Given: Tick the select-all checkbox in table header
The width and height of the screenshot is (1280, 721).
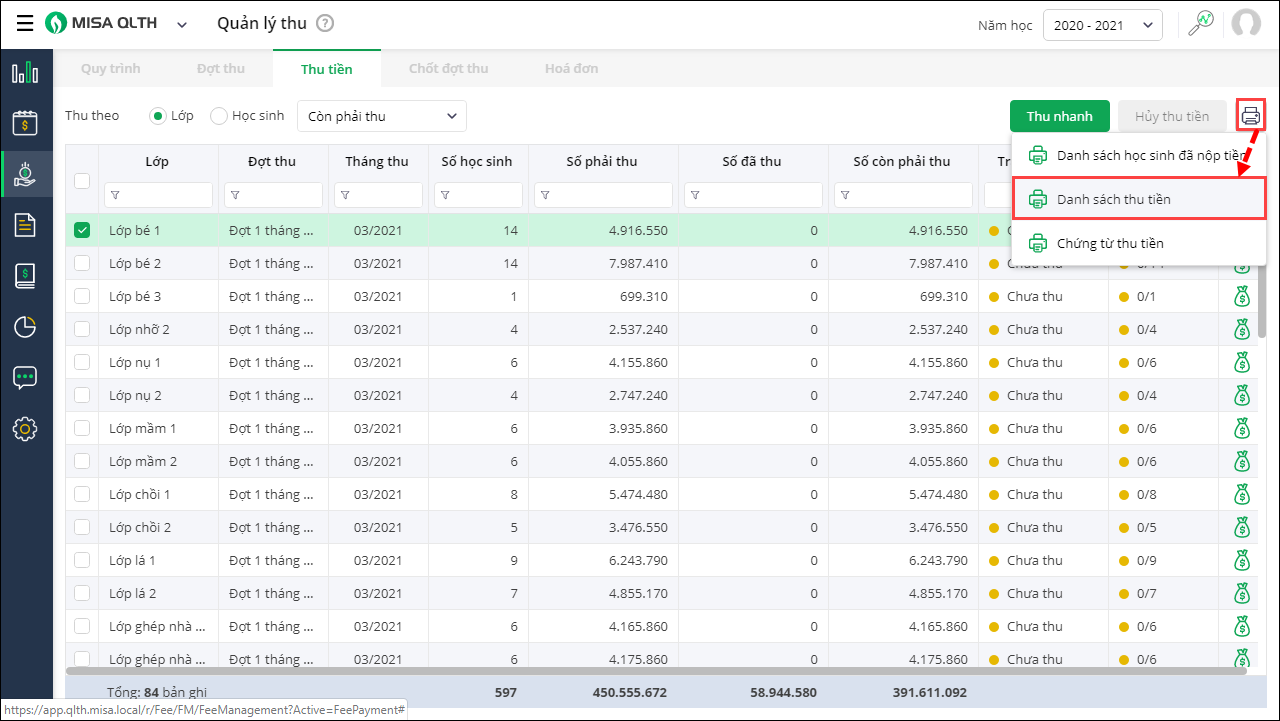Looking at the screenshot, I should click(82, 181).
